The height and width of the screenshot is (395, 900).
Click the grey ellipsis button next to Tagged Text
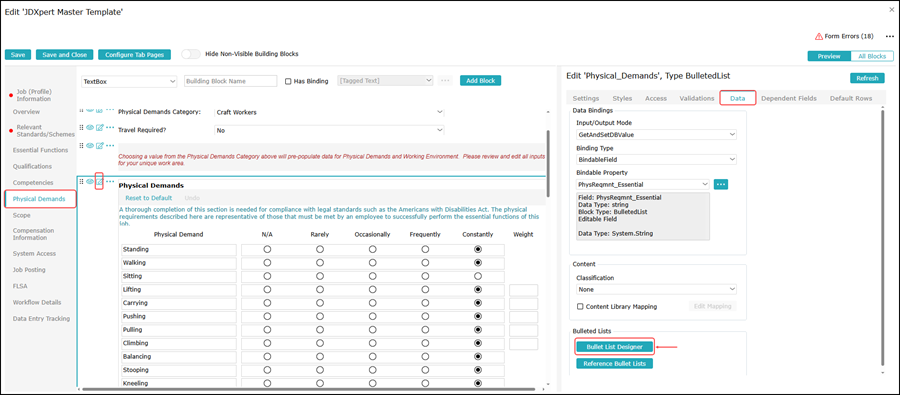(x=445, y=81)
